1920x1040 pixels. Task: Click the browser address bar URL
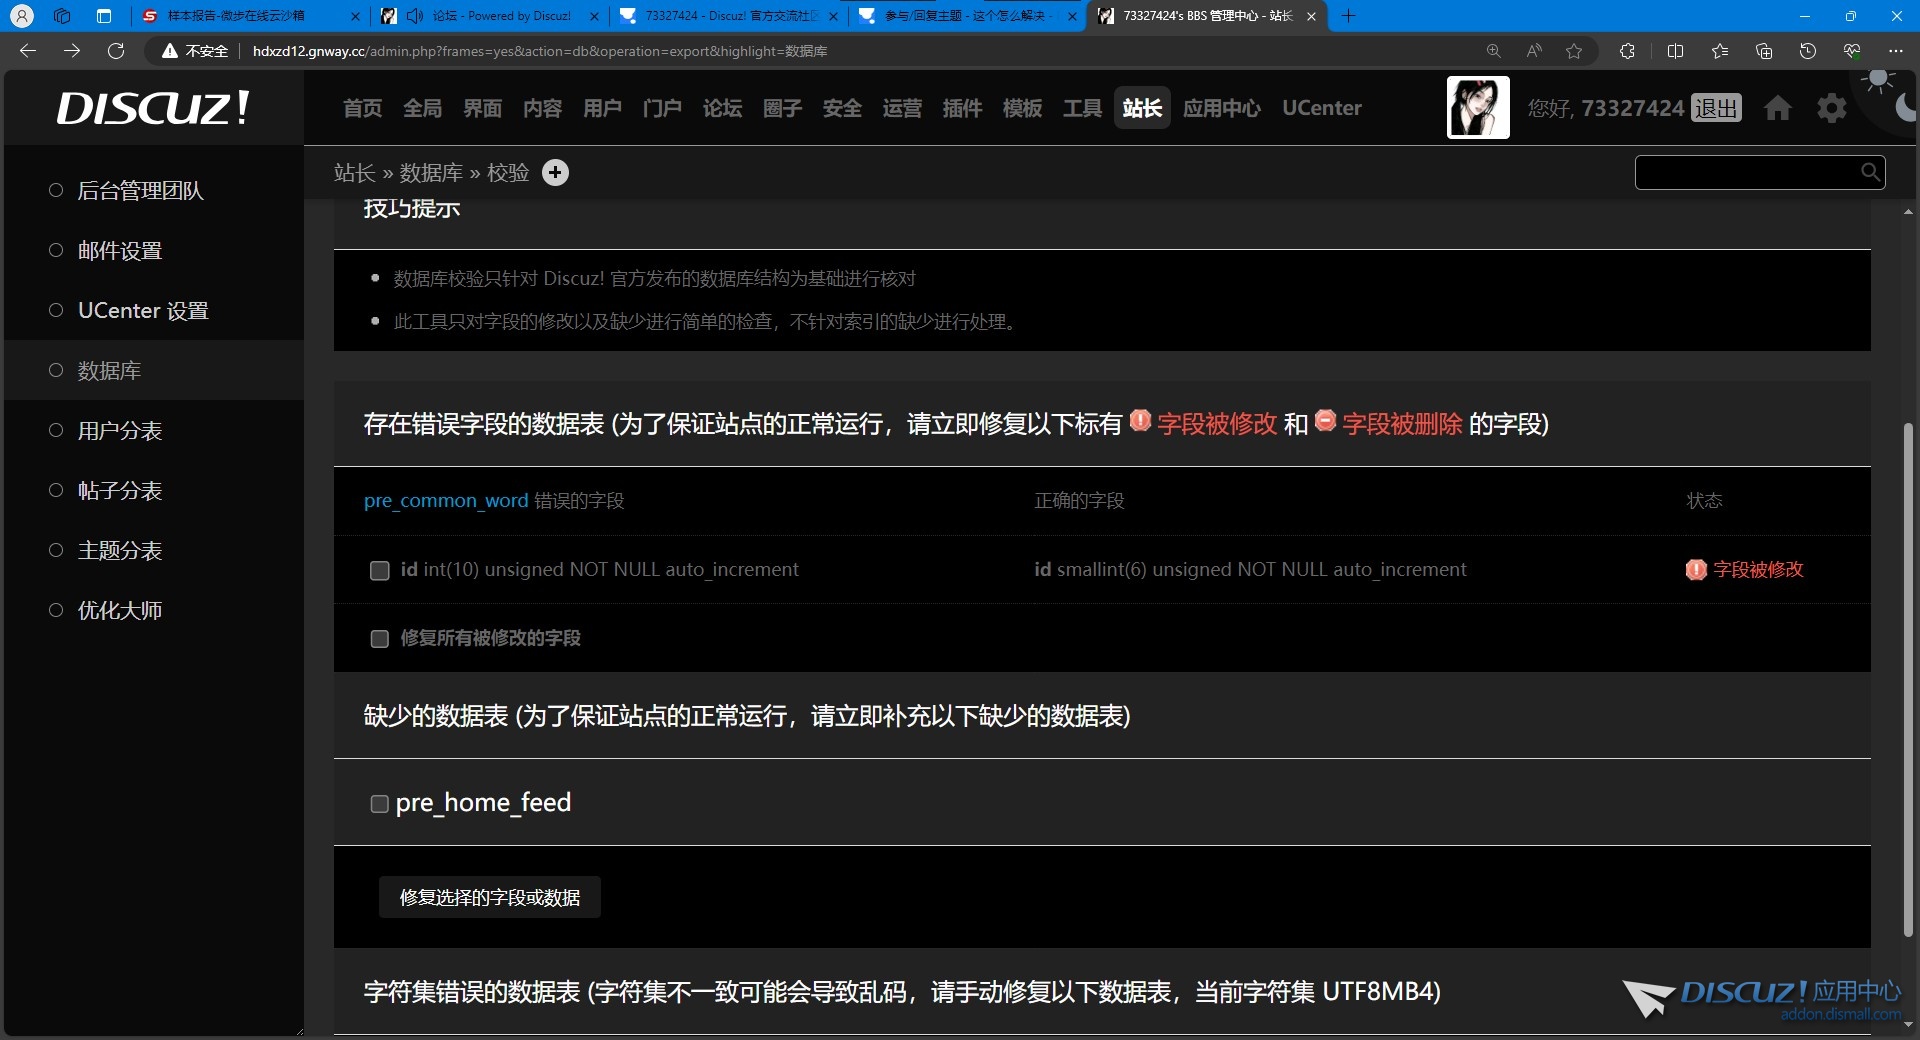click(540, 51)
